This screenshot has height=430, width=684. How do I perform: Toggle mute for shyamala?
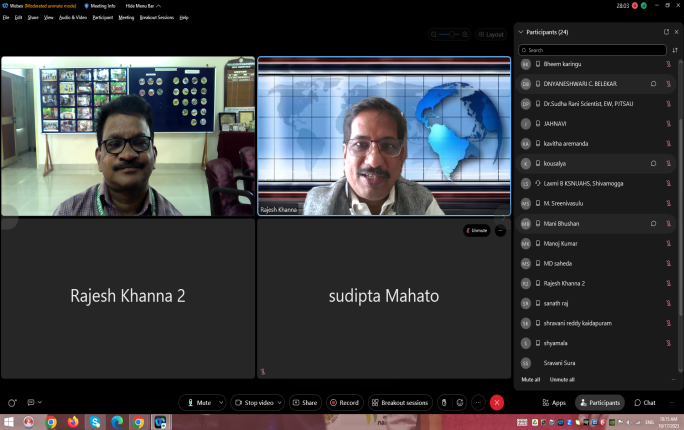[668, 343]
